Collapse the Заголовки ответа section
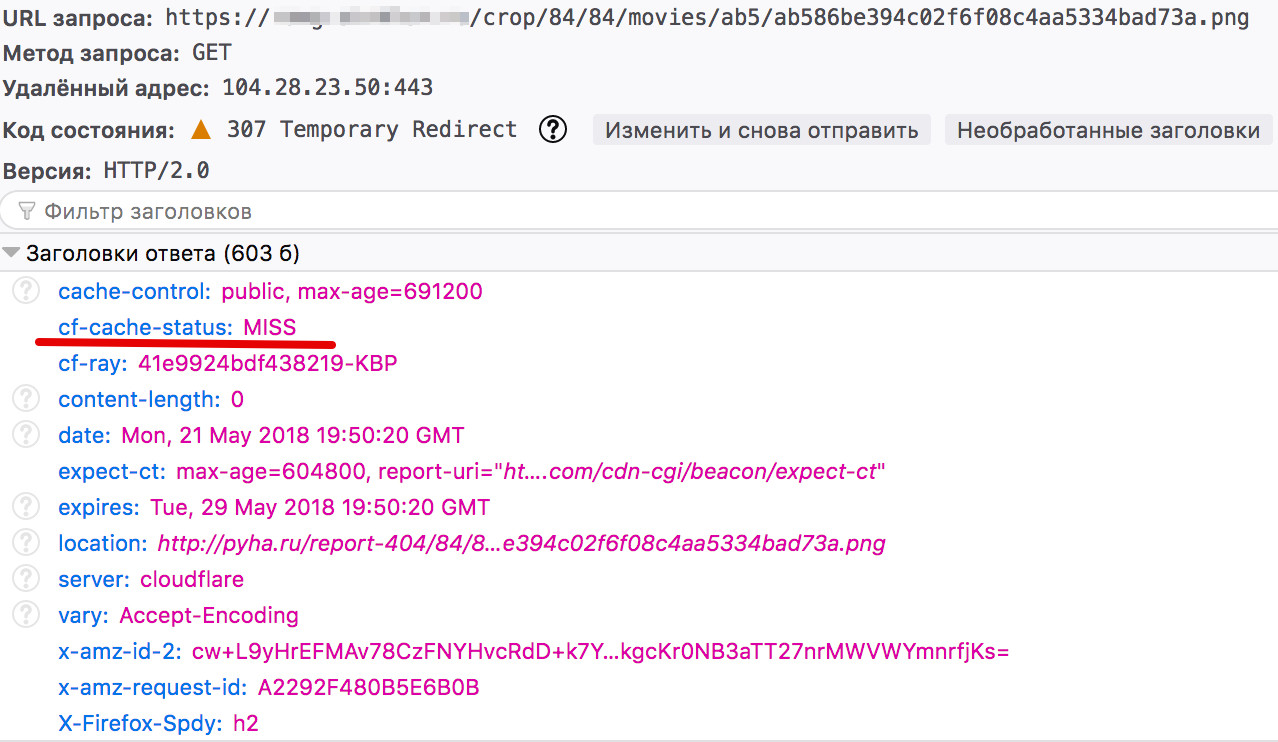This screenshot has height=742, width=1278. click(10, 252)
